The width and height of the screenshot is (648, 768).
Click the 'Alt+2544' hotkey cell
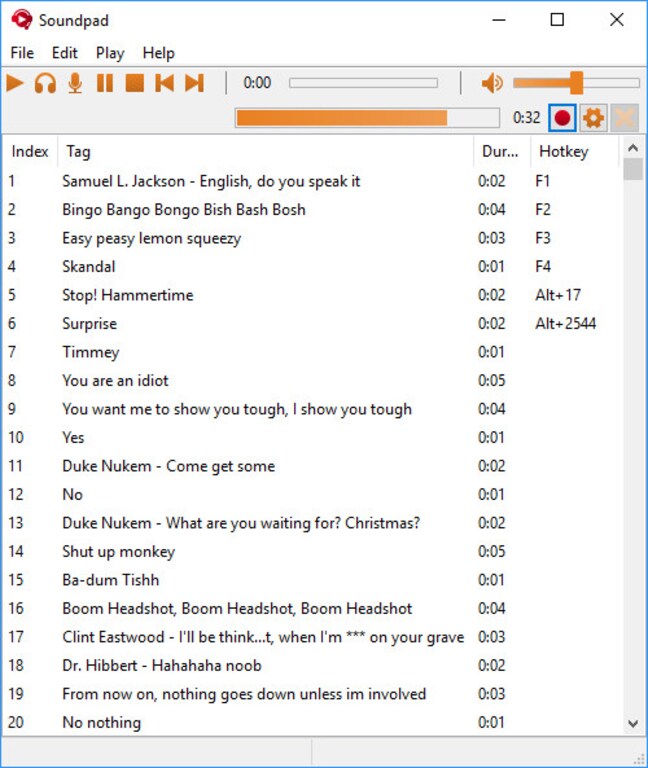tap(566, 323)
